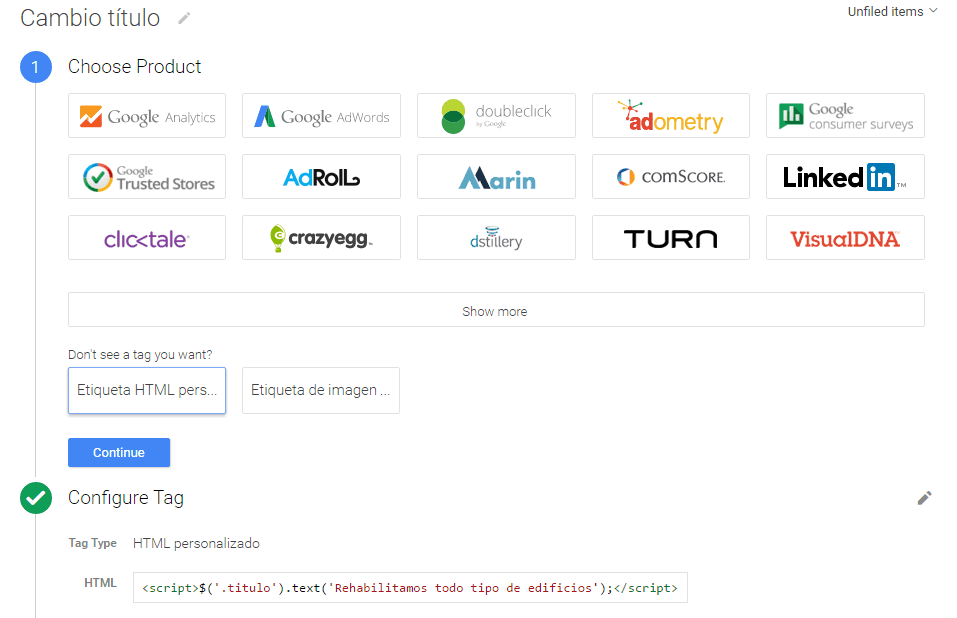Select the Google Analytics product

147,116
